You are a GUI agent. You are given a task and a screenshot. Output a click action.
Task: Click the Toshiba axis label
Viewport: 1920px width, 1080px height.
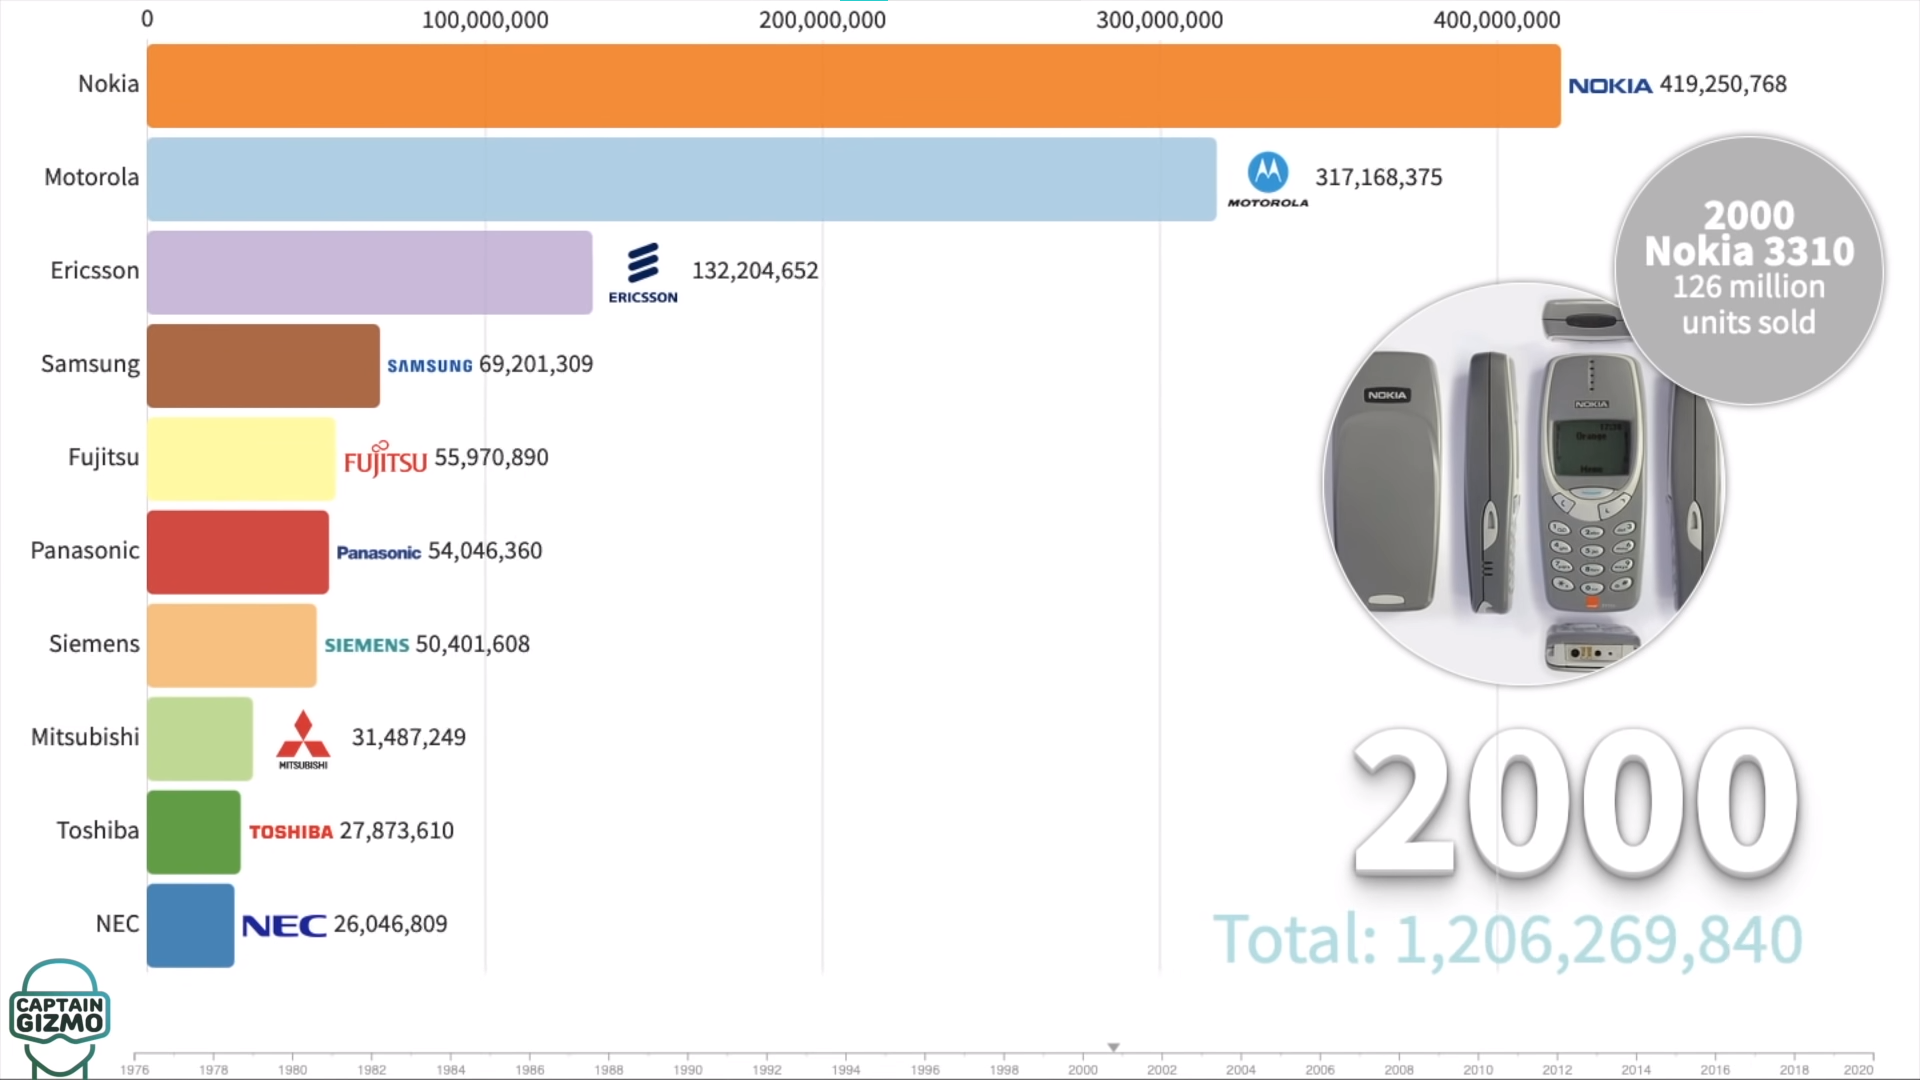[98, 831]
